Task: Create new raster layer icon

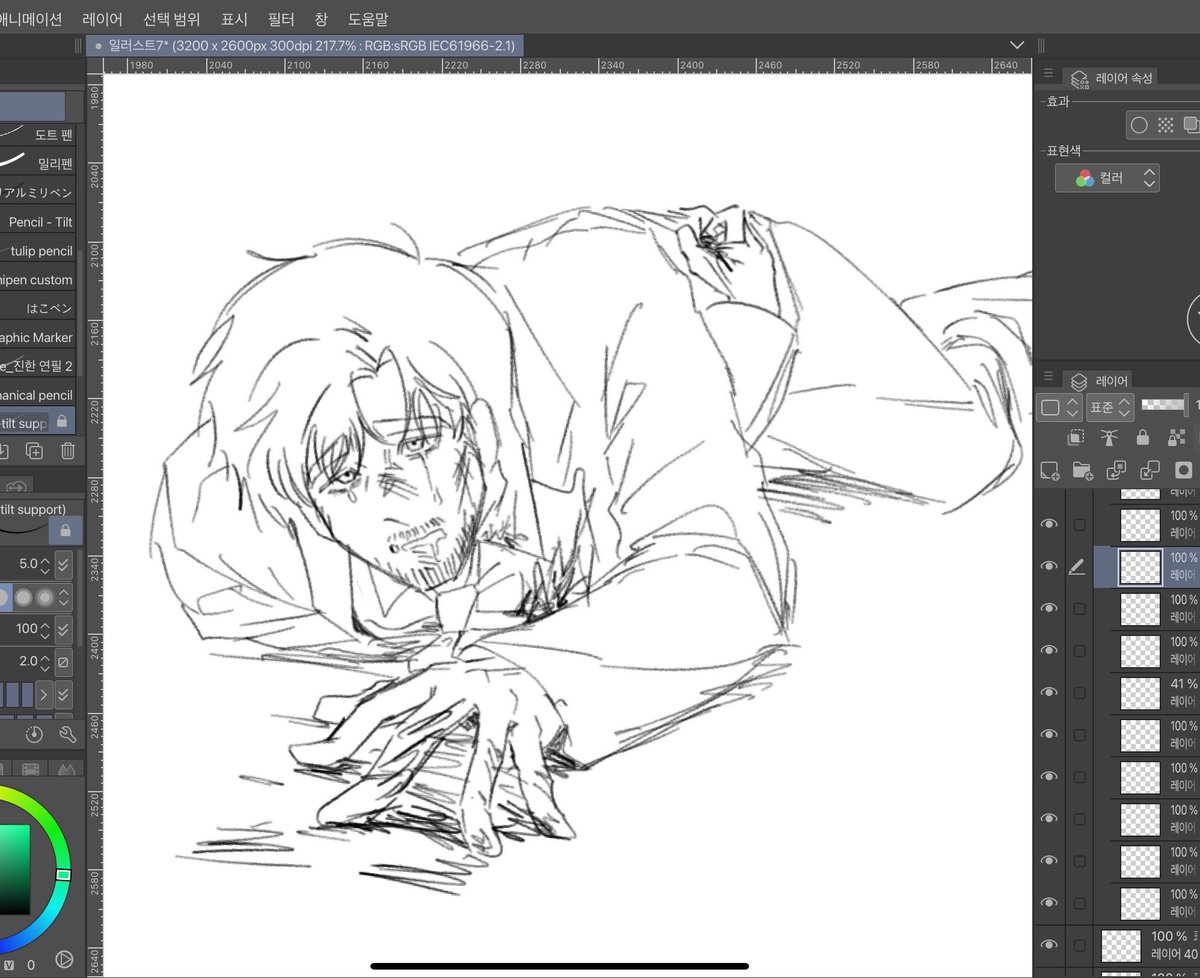Action: [x=1049, y=469]
